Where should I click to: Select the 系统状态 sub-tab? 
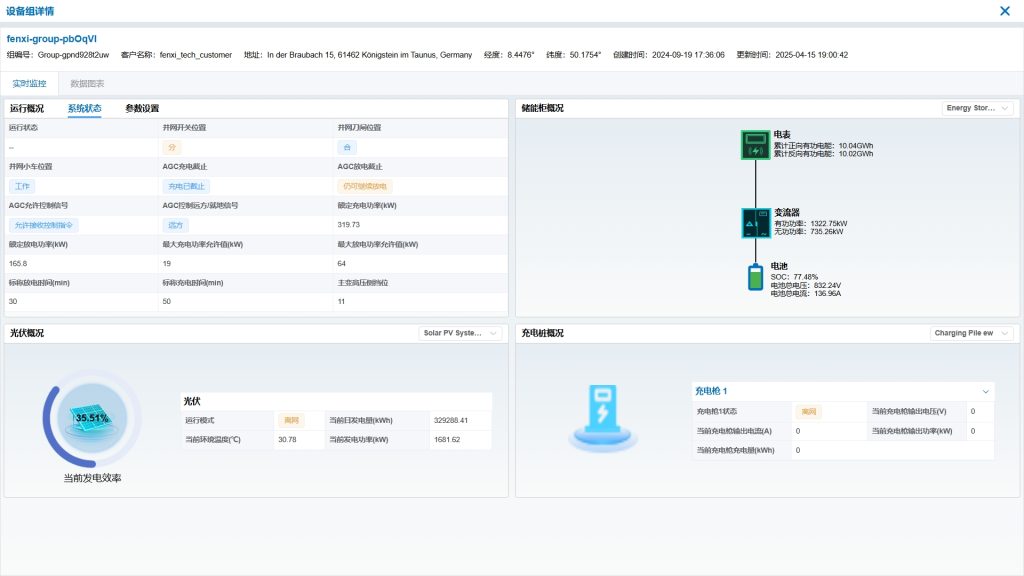(x=84, y=108)
